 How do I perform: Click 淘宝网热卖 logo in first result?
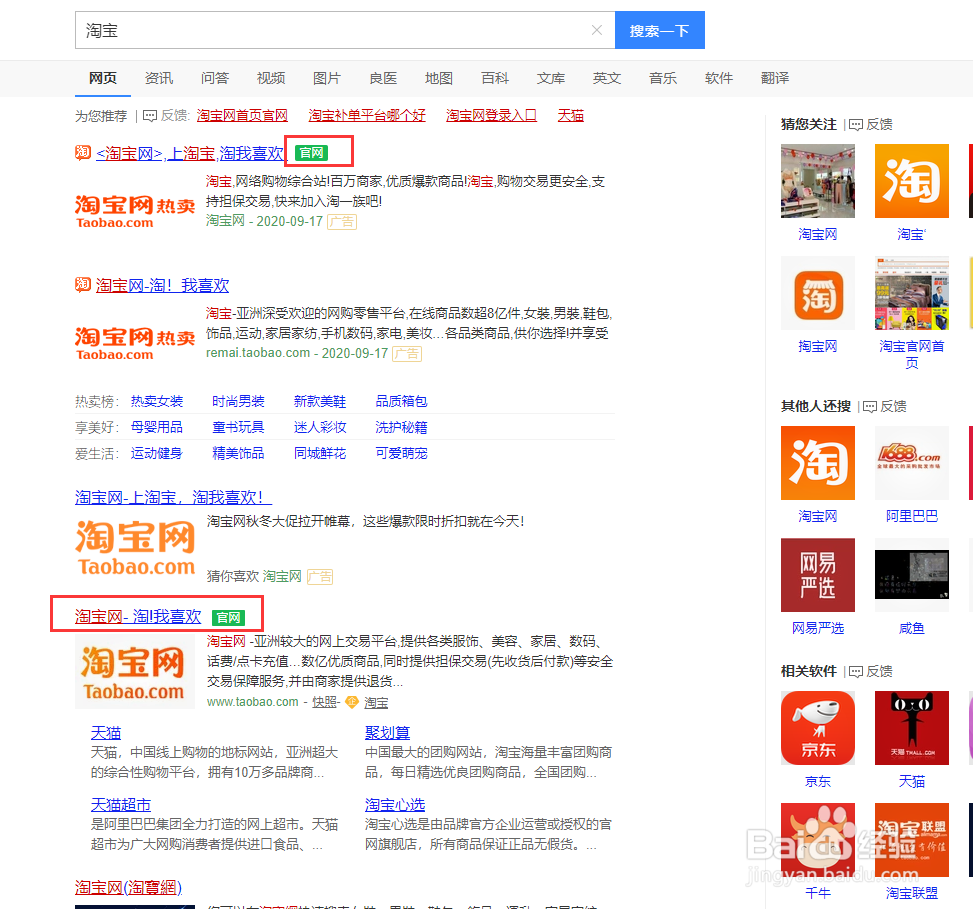coord(135,212)
